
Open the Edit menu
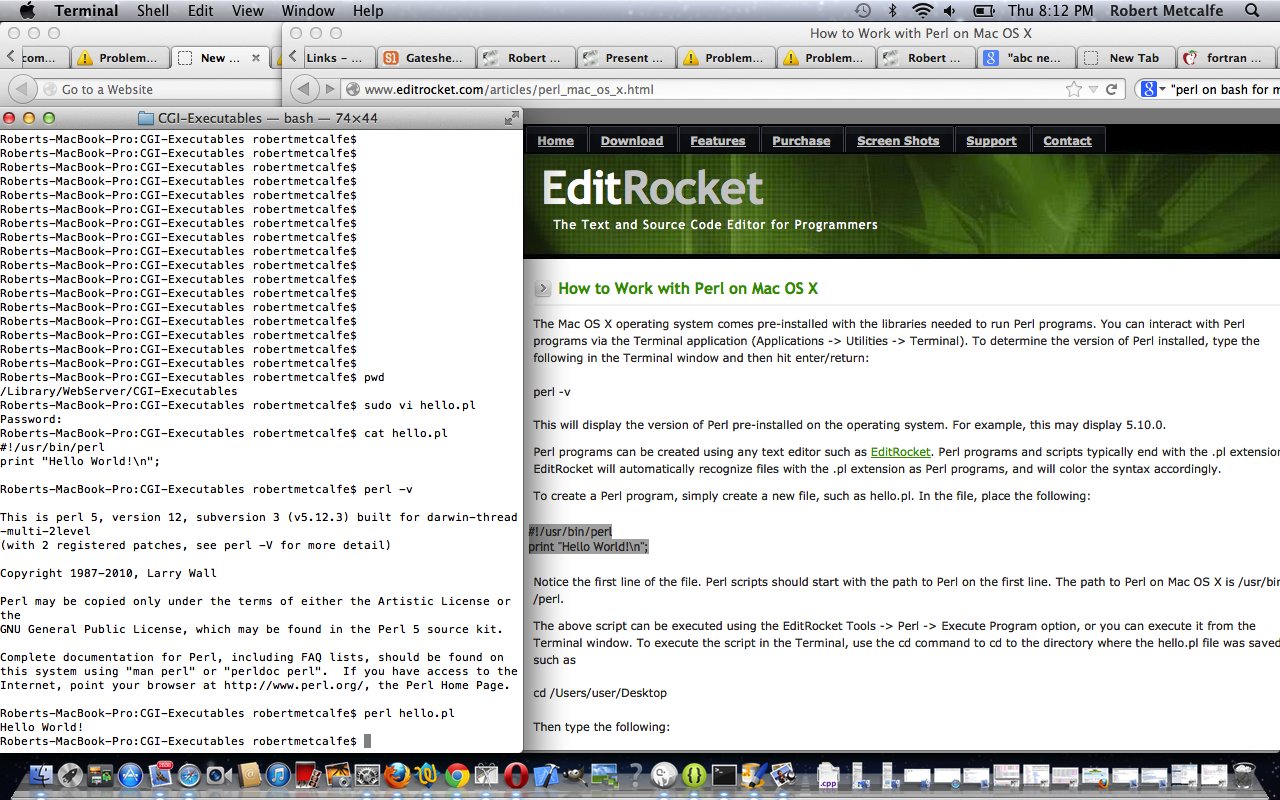pos(200,11)
